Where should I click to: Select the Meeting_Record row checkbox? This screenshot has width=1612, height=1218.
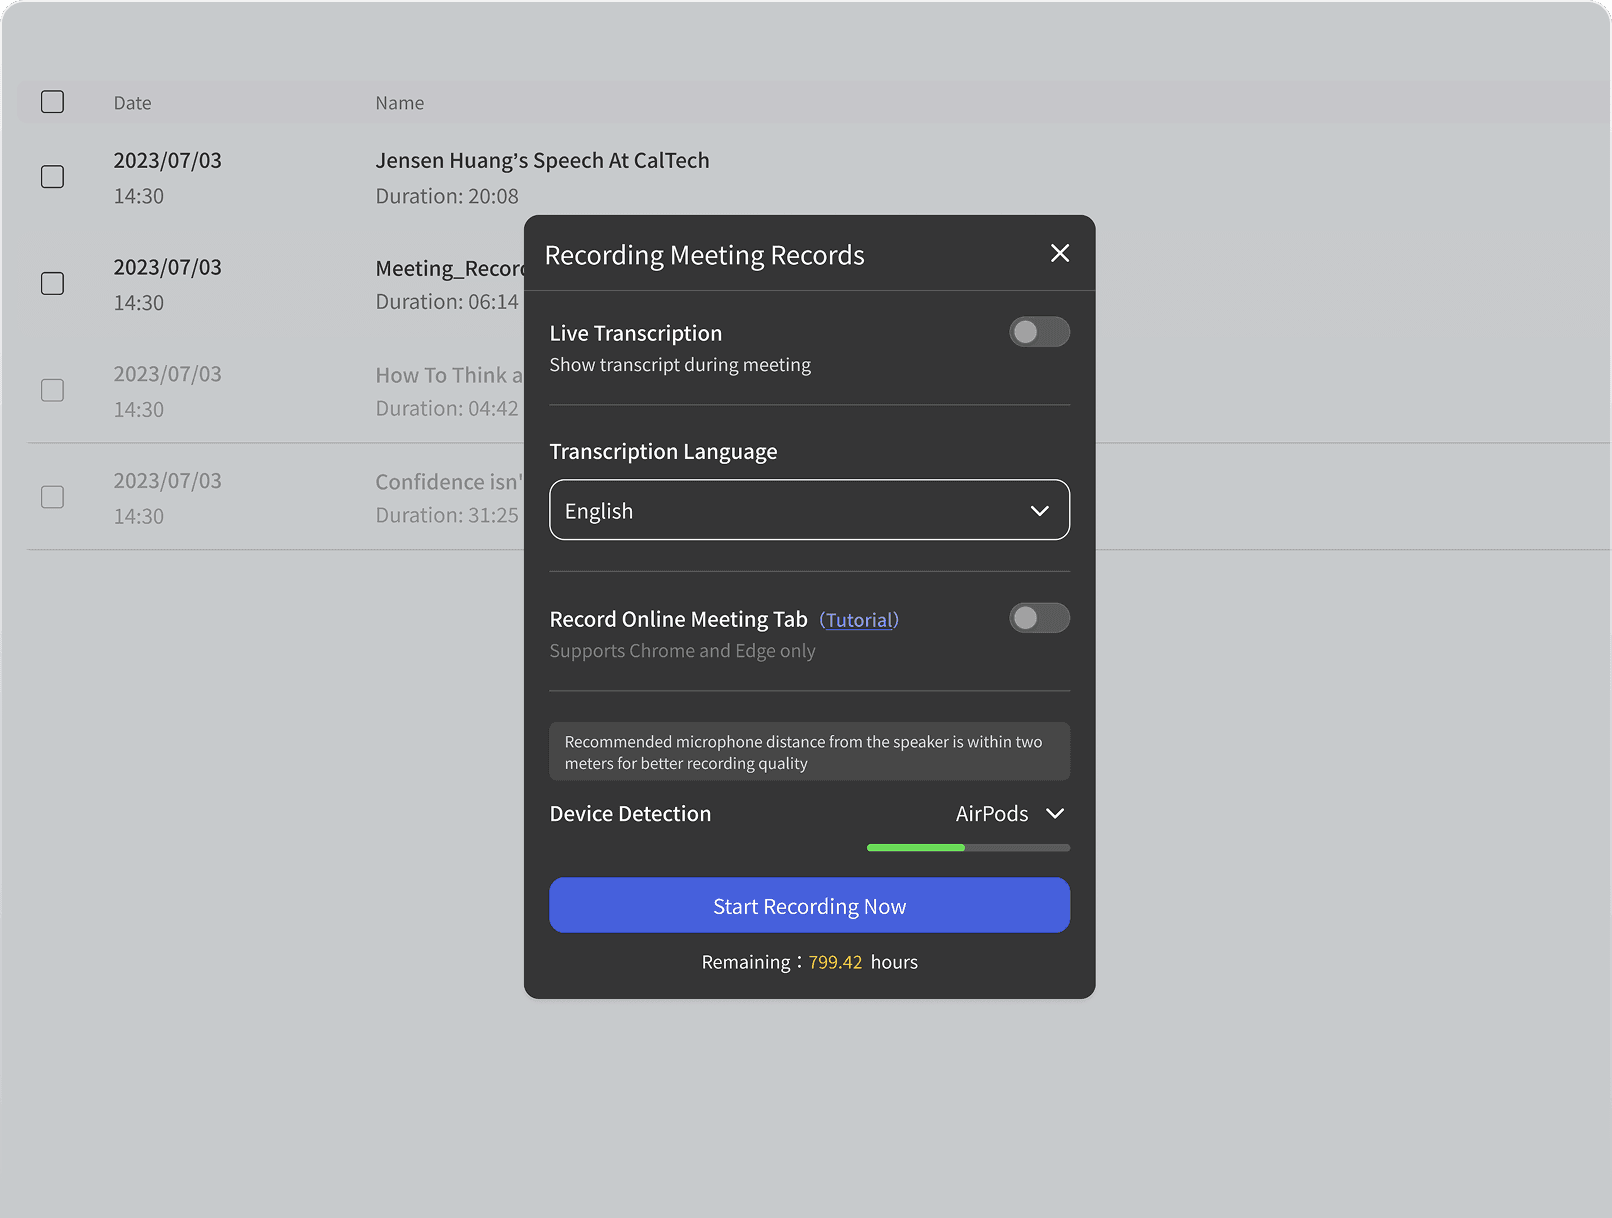53,284
